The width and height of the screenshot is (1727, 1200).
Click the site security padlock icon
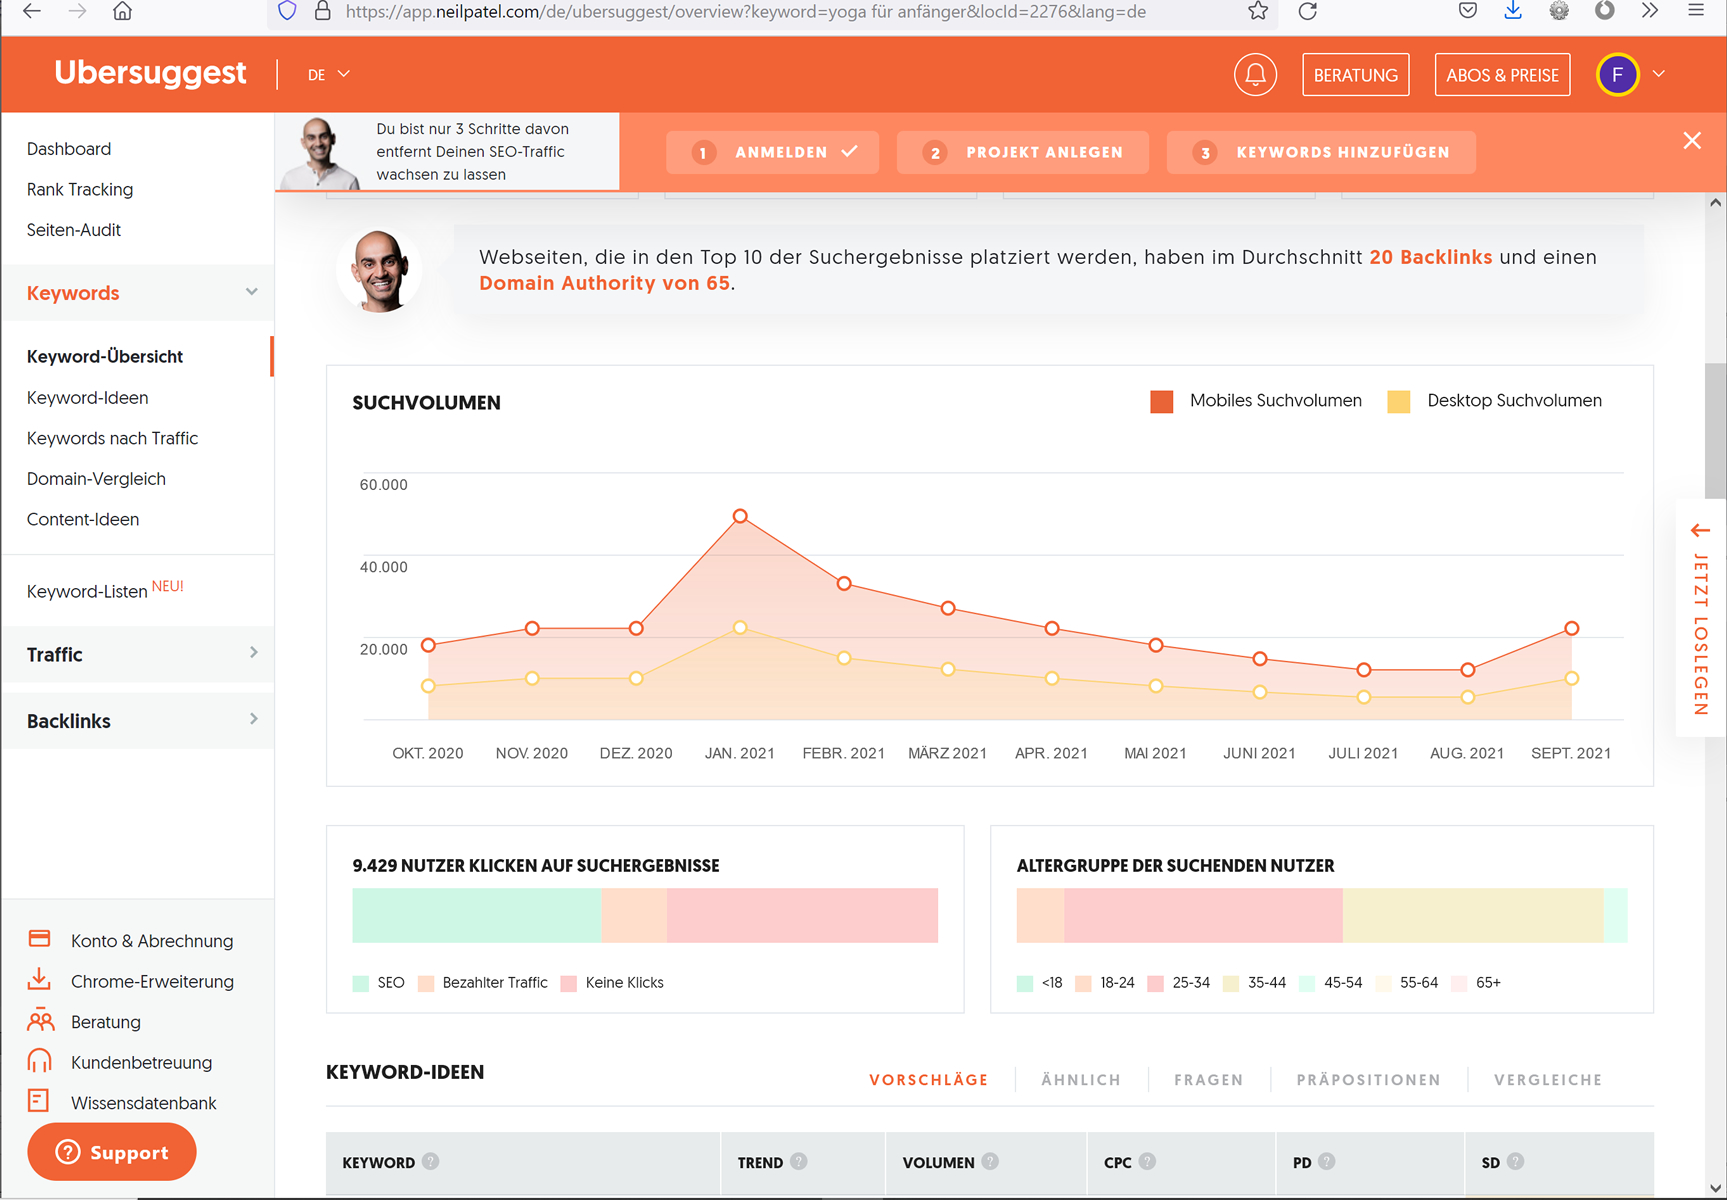coord(322,11)
